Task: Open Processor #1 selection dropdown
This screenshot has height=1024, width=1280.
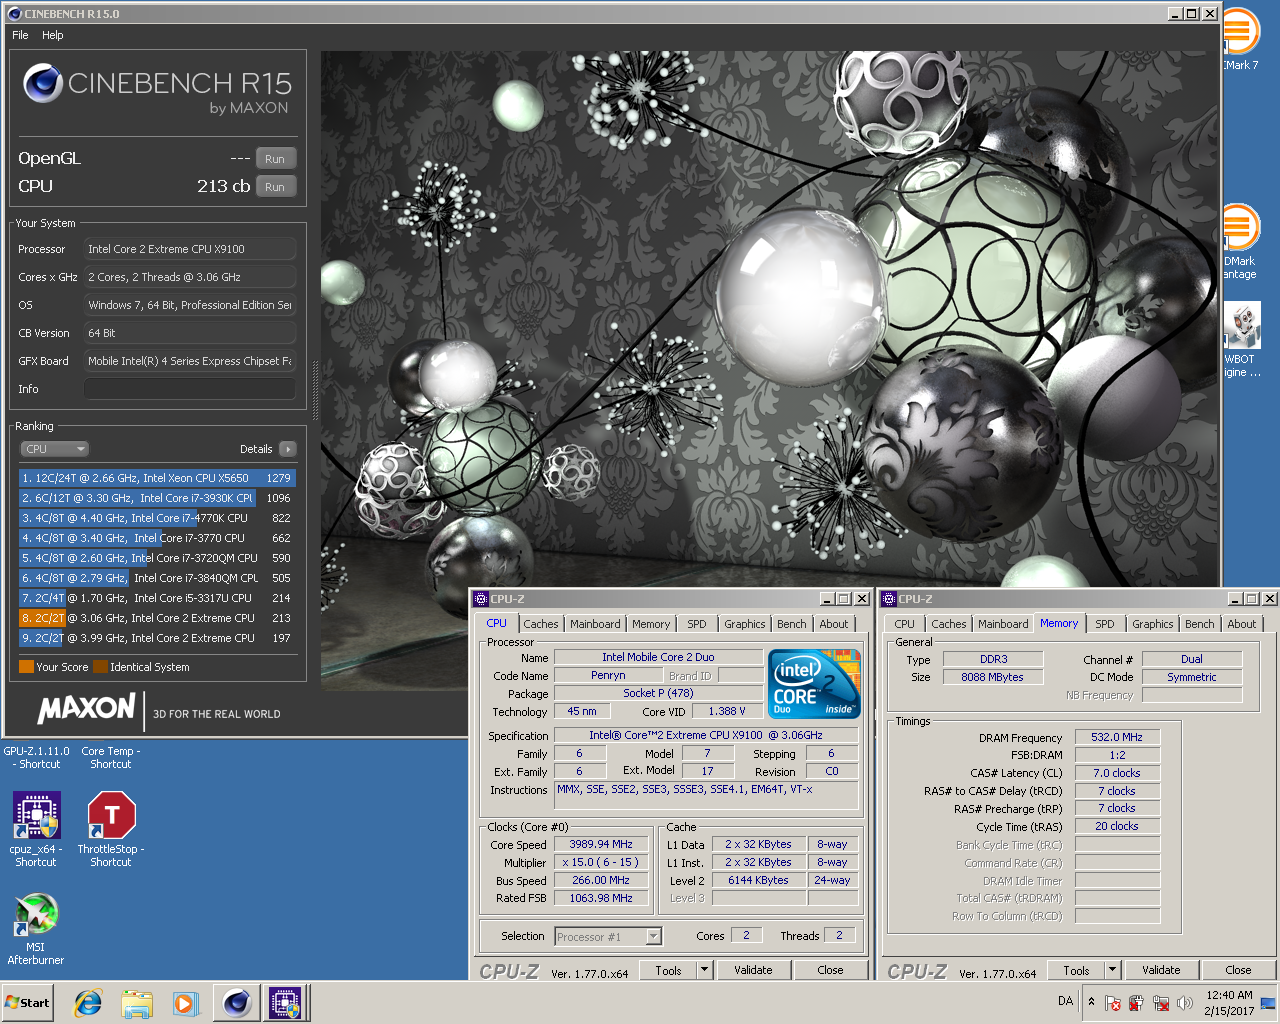Action: [608, 937]
